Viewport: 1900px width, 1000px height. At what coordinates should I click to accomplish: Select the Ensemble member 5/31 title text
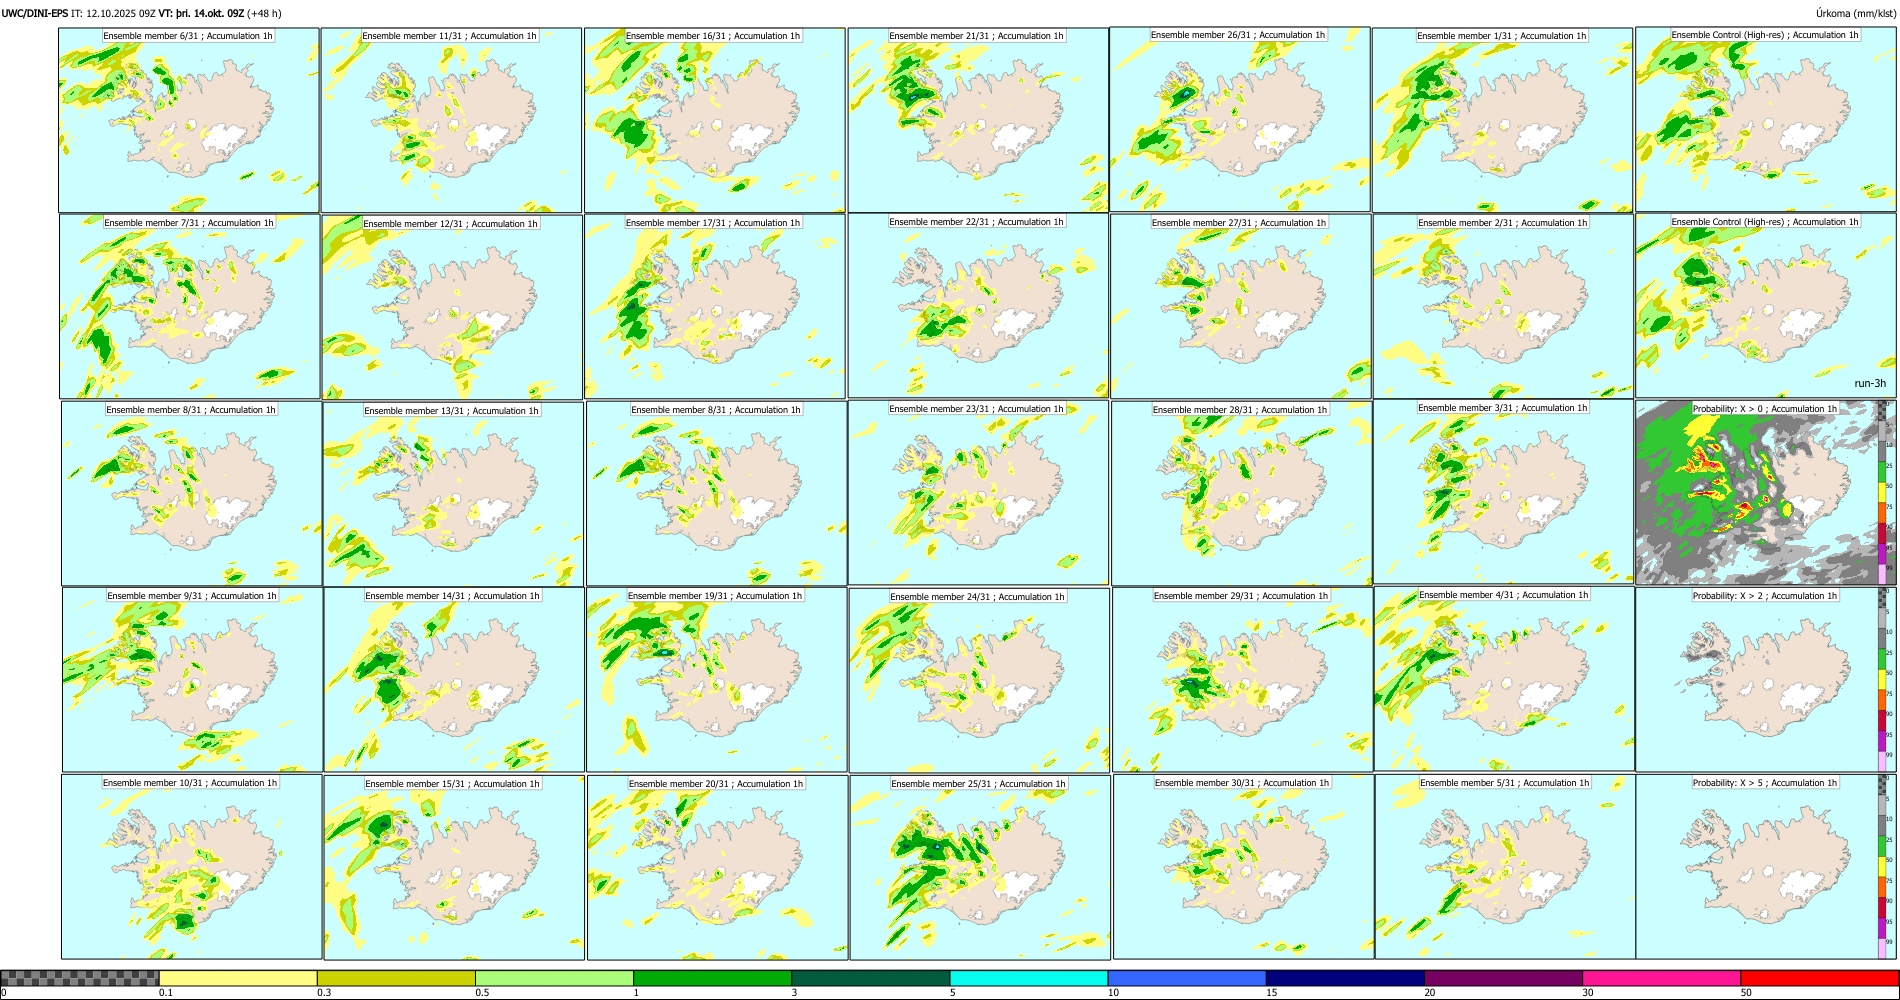coord(1504,783)
